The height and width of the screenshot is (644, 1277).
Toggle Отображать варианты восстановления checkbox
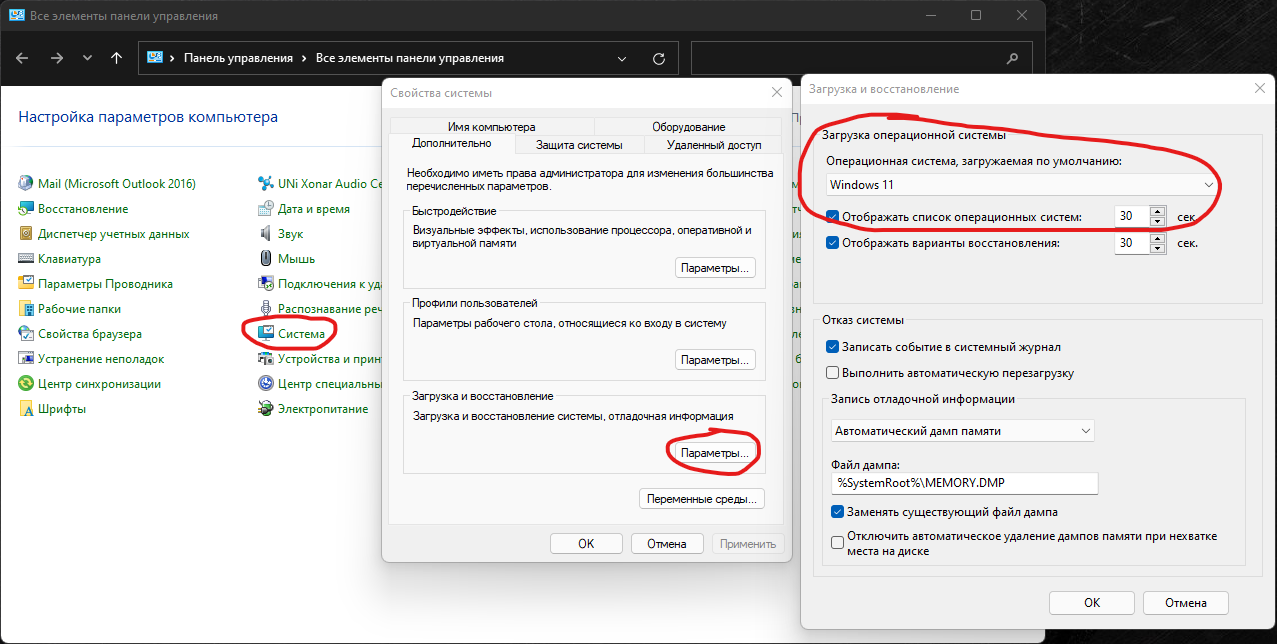tap(833, 242)
